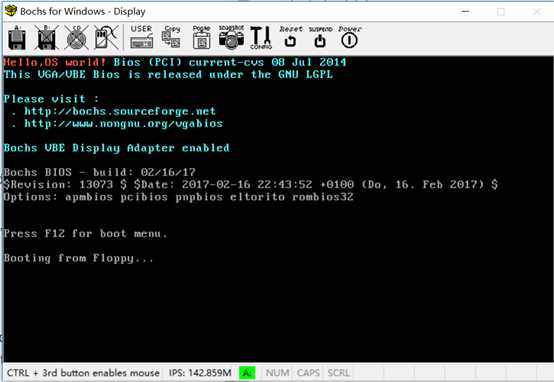Image resolution: width=554 pixels, height=382 pixels.
Task: Maximize the Bochs Display window
Action: click(x=501, y=11)
